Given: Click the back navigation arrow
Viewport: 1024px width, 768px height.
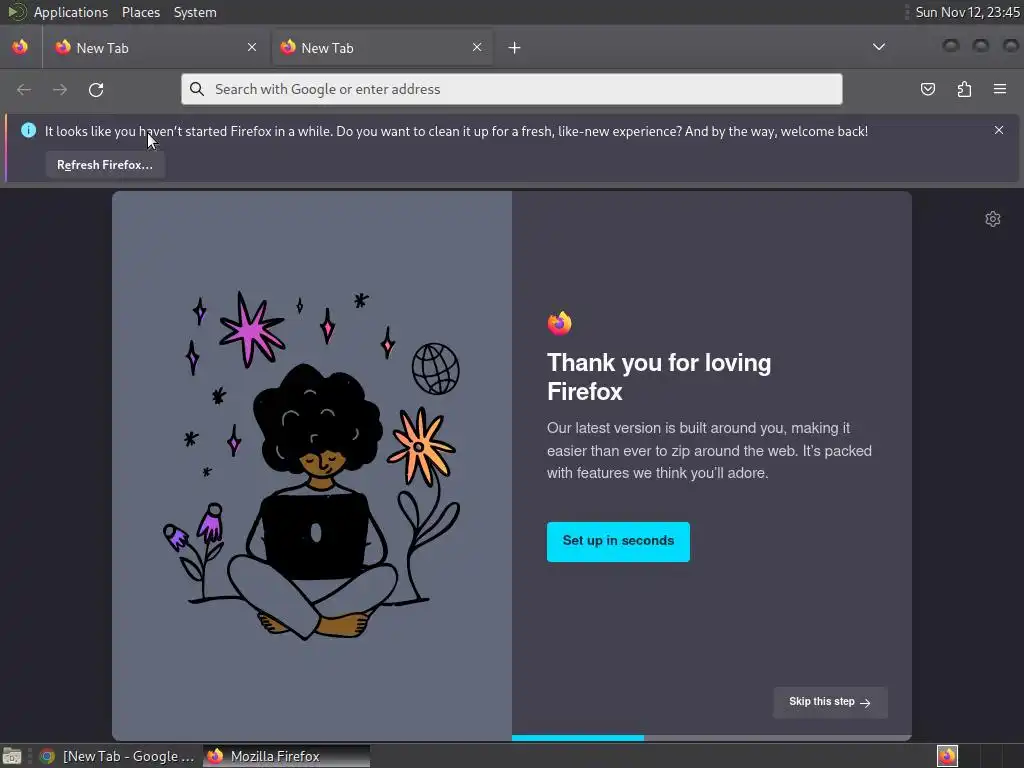Looking at the screenshot, I should click(24, 89).
